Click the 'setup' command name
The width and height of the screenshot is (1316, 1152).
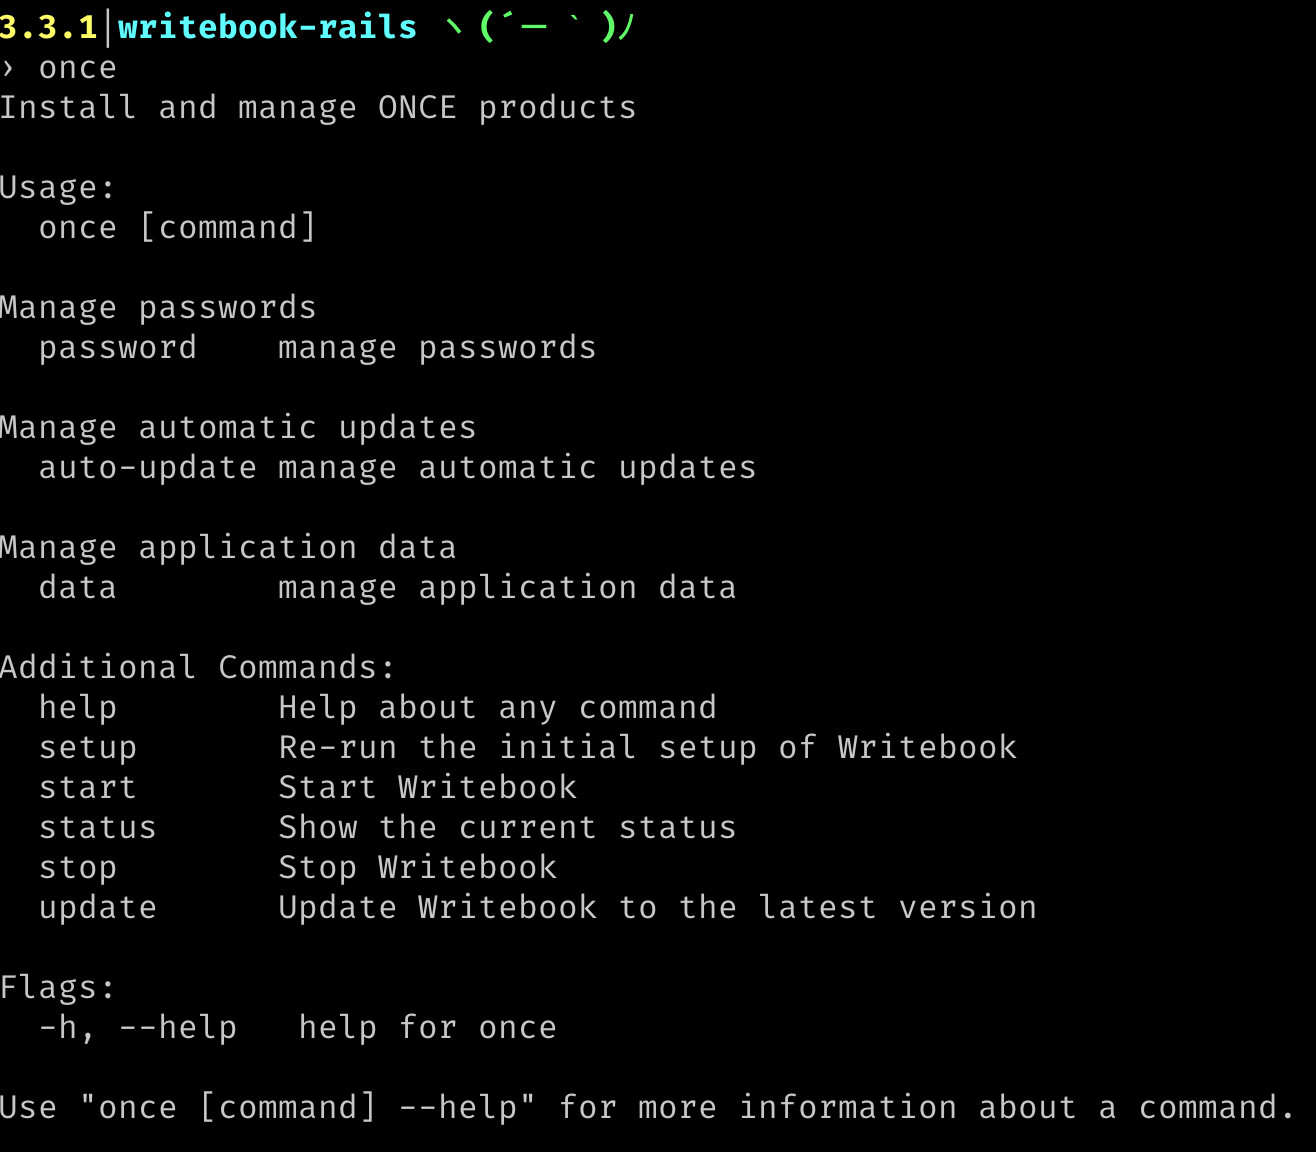[88, 748]
